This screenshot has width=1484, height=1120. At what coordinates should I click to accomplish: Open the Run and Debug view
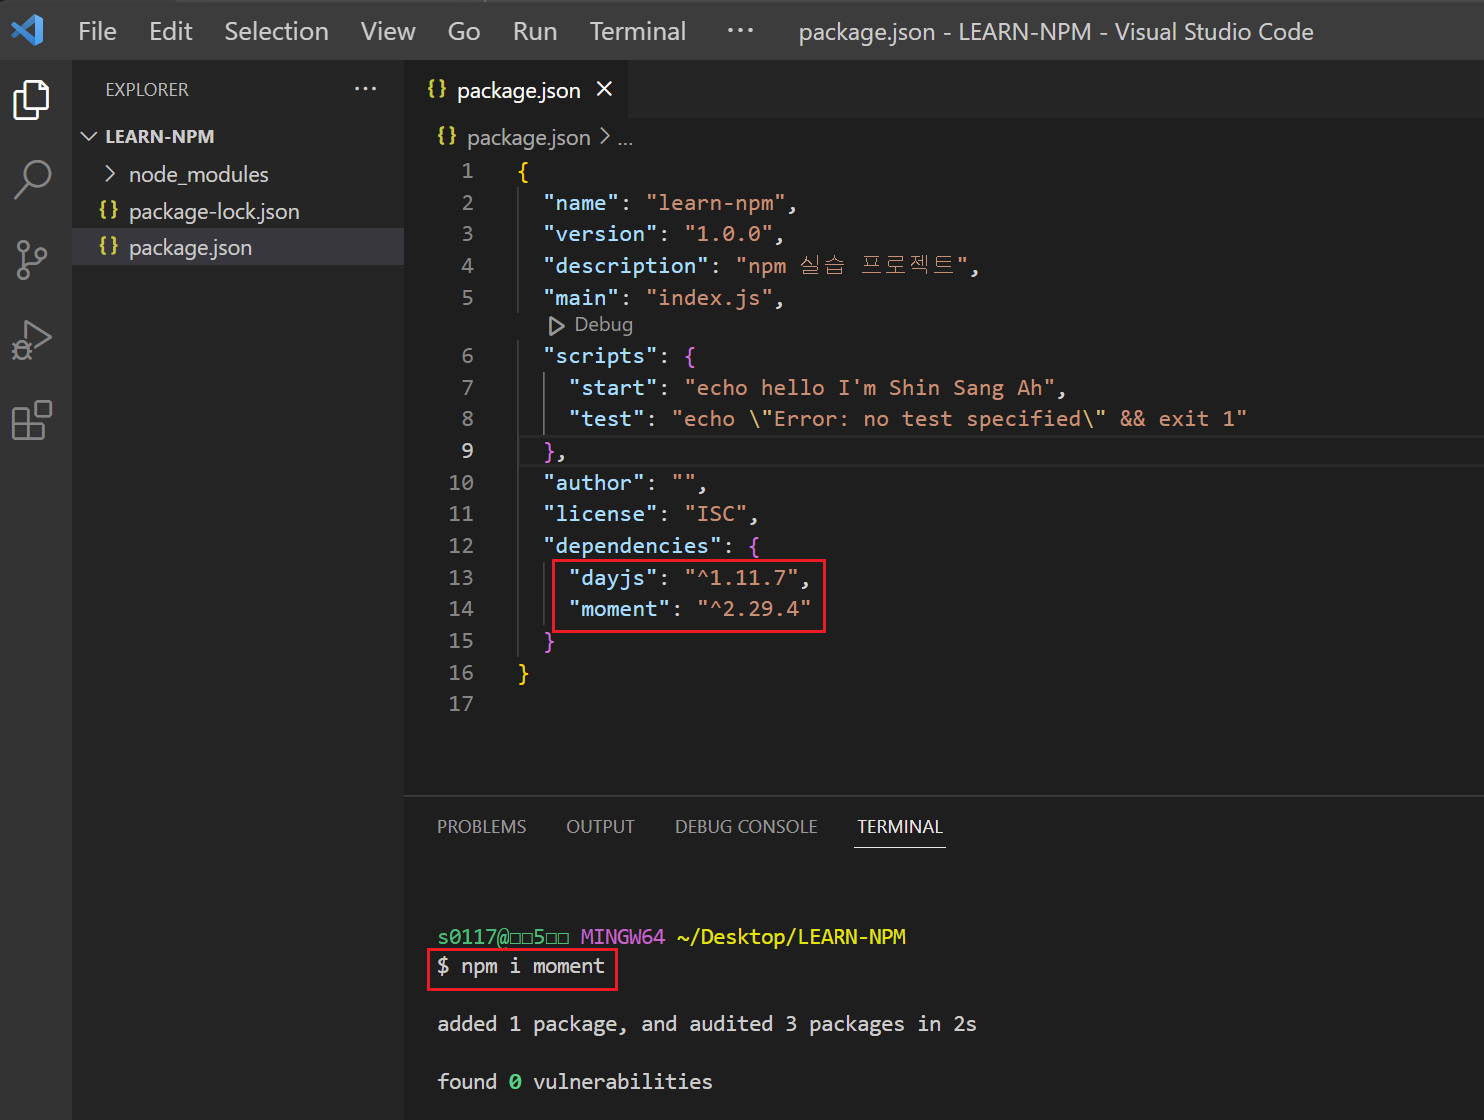pyautogui.click(x=32, y=340)
